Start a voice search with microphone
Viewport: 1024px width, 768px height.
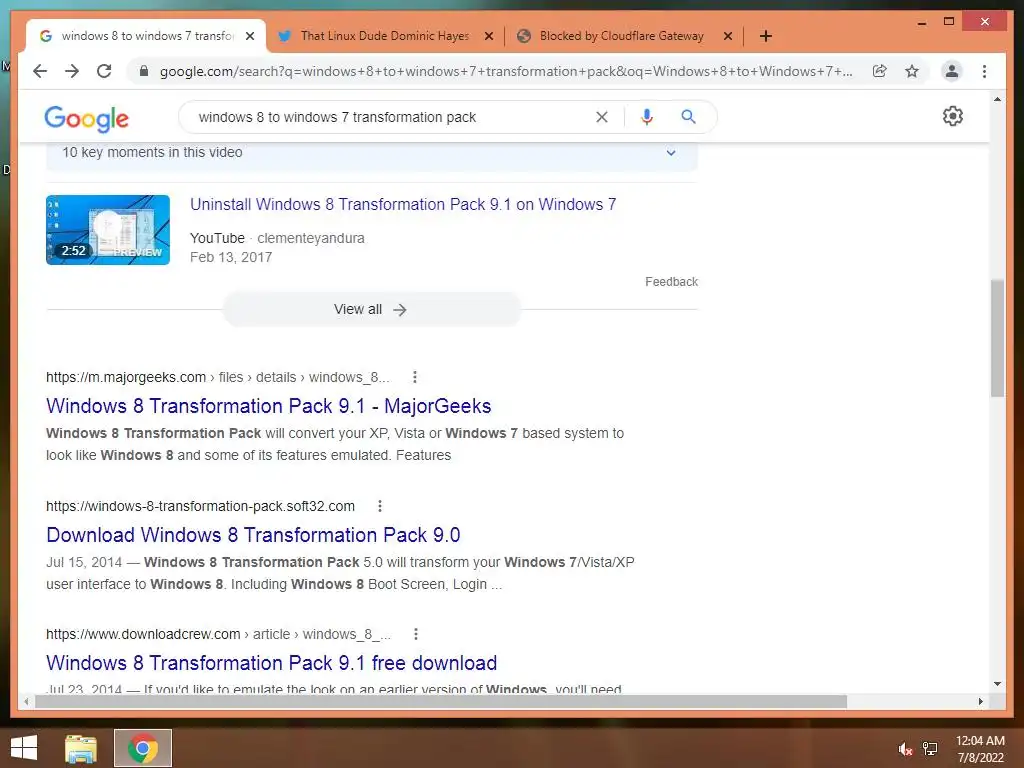(x=647, y=117)
